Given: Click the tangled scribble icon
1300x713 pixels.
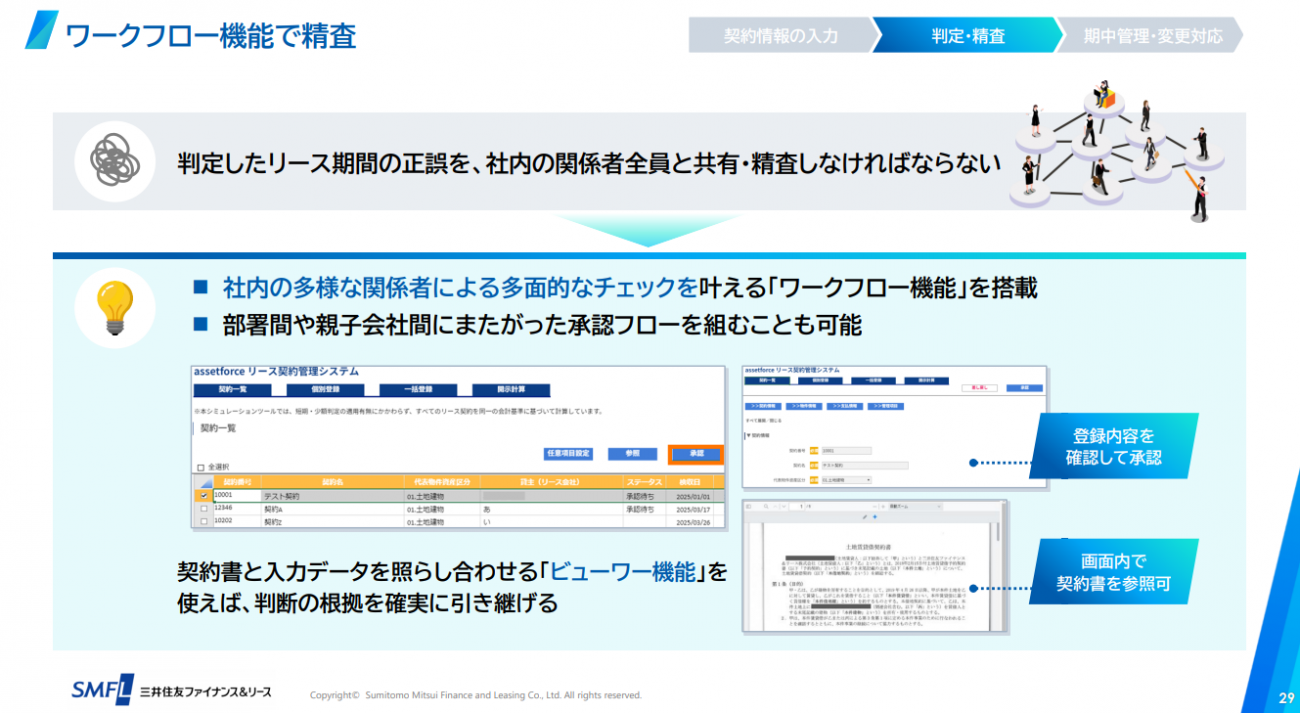Looking at the screenshot, I should point(114,159).
